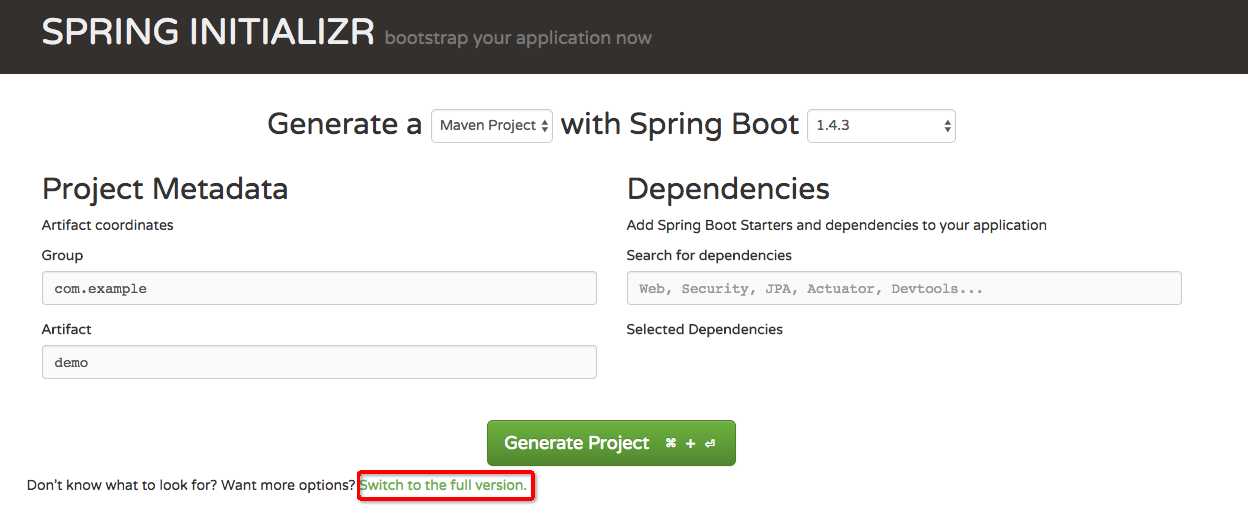This screenshot has width=1248, height=531.
Task: Click the Artifact field containing demo
Action: [319, 362]
